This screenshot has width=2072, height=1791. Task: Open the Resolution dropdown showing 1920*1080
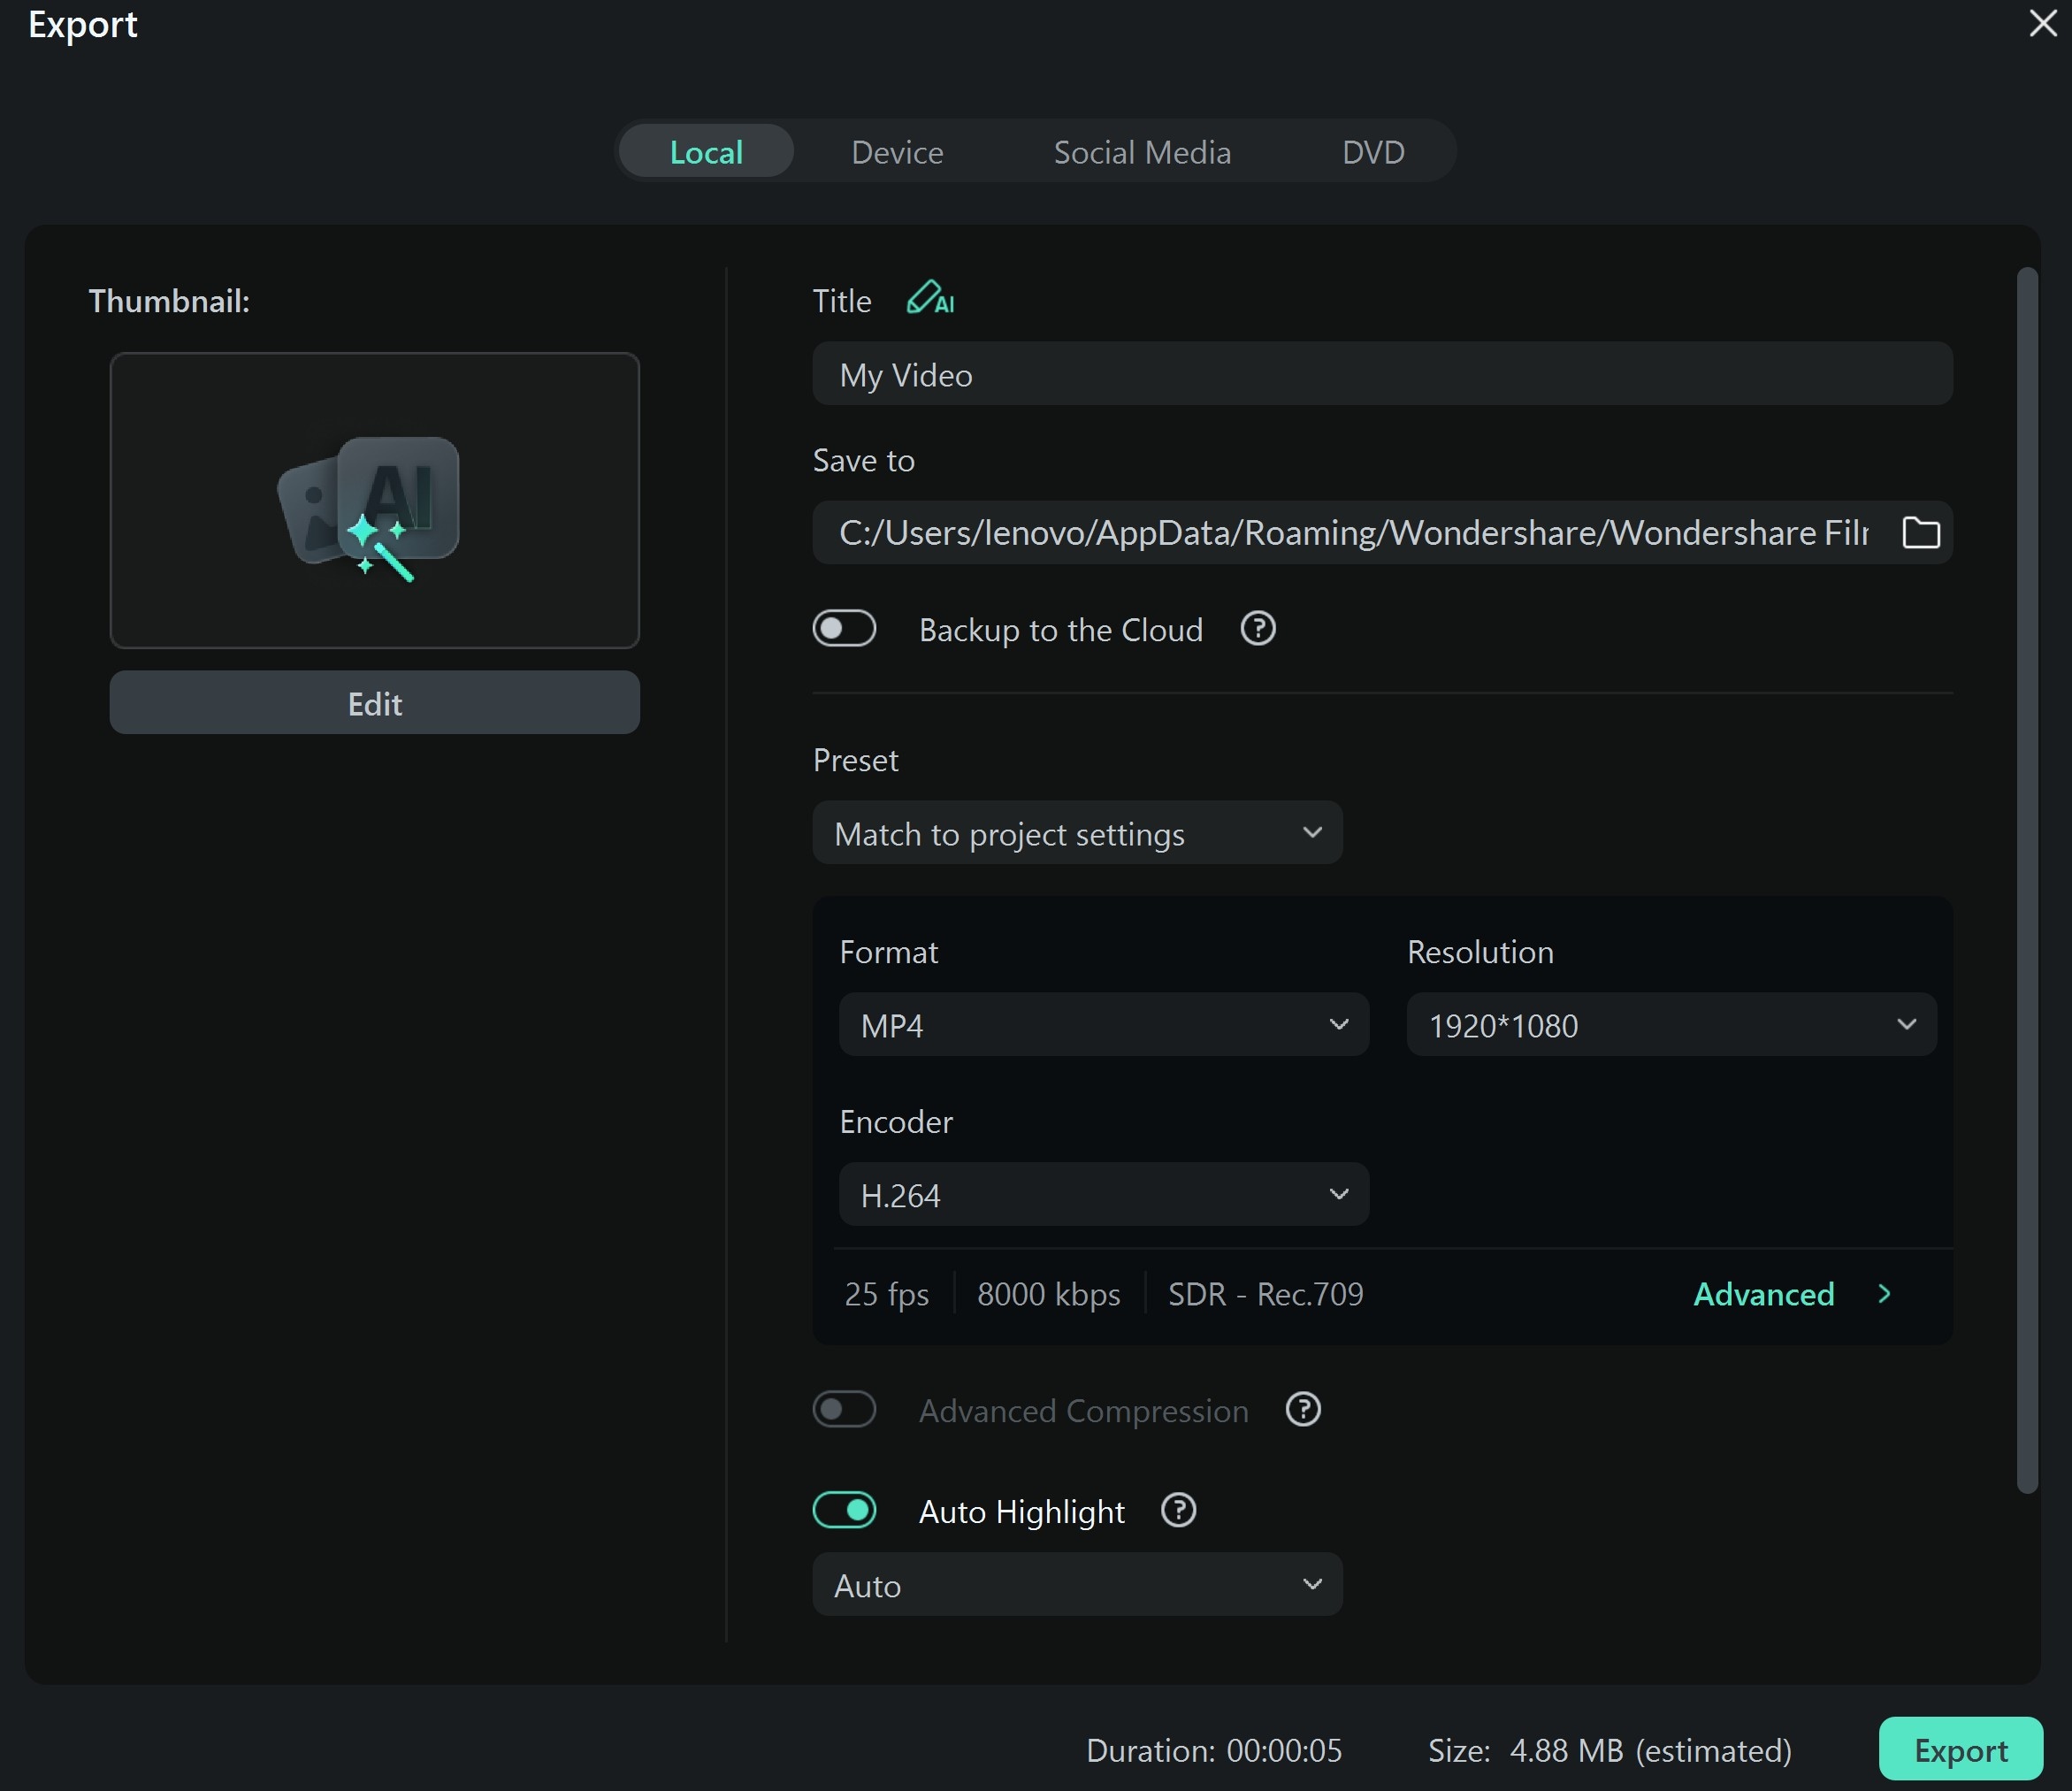point(1672,1025)
